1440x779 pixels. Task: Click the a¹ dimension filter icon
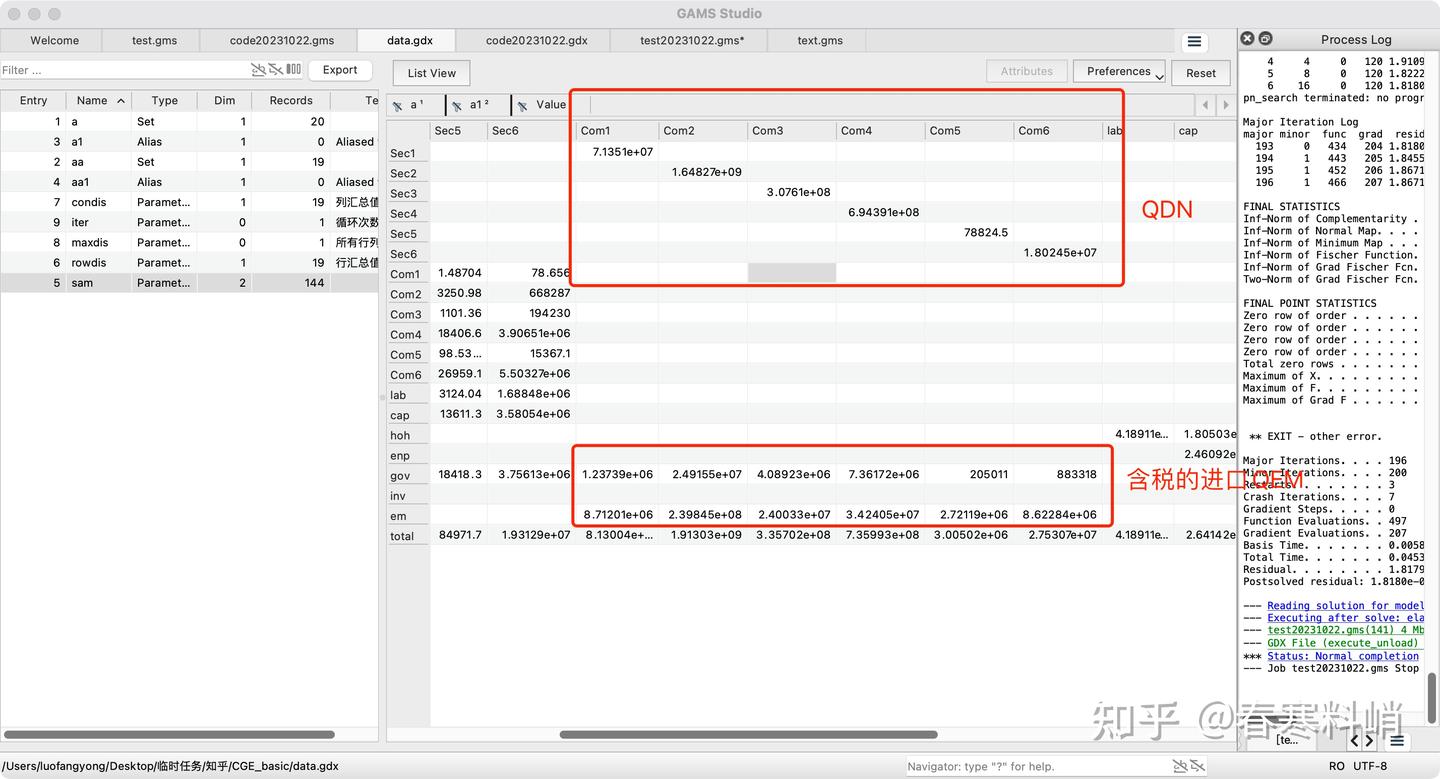tap(397, 105)
